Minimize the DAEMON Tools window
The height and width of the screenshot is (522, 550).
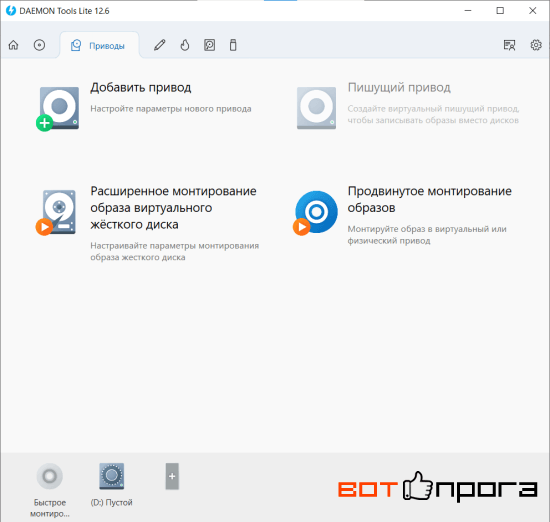tap(468, 11)
